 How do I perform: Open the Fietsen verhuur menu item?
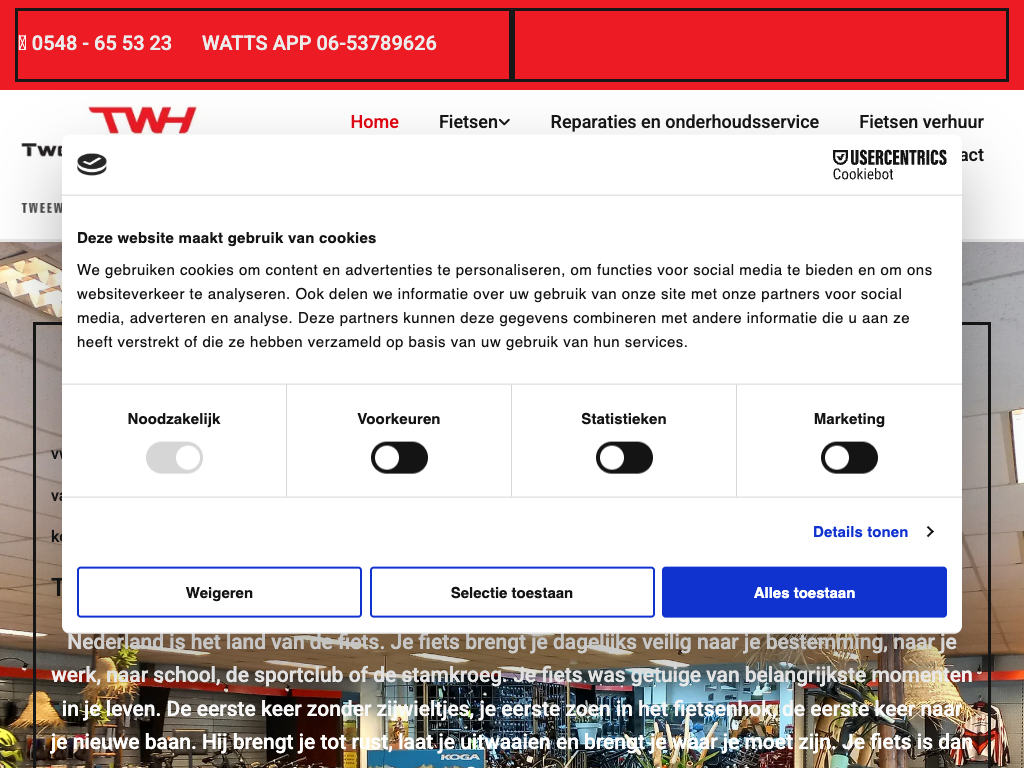click(921, 121)
